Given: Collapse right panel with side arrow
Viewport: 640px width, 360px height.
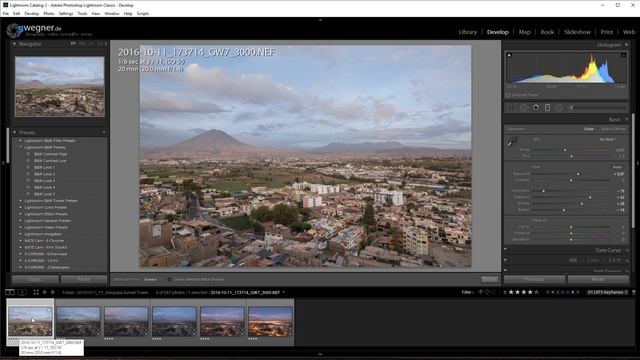Looking at the screenshot, I should (638, 163).
